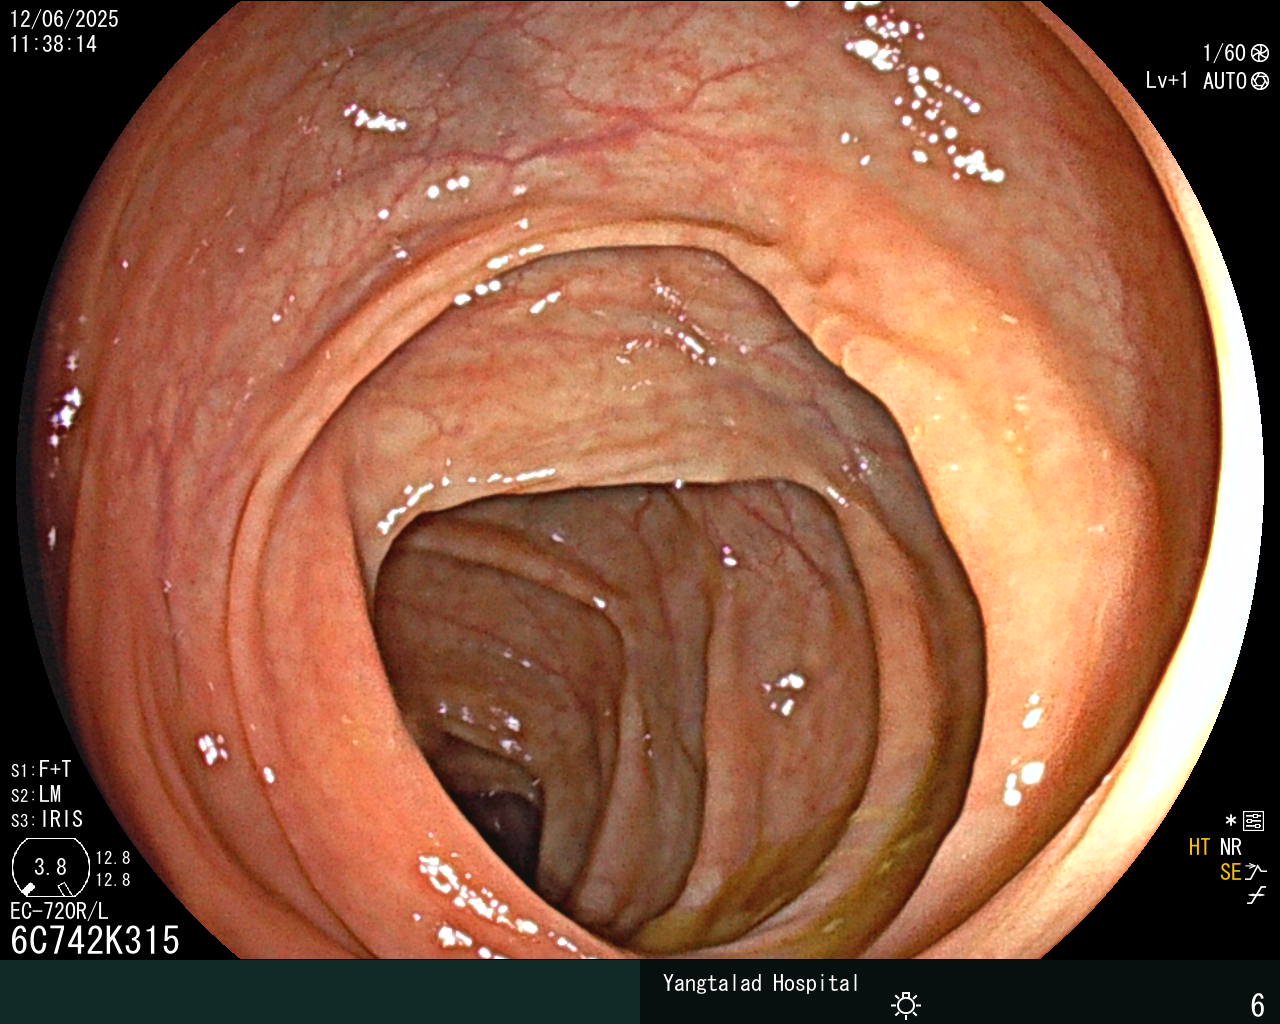
Task: Click the upper 12.8 diameter value
Action: (113, 858)
